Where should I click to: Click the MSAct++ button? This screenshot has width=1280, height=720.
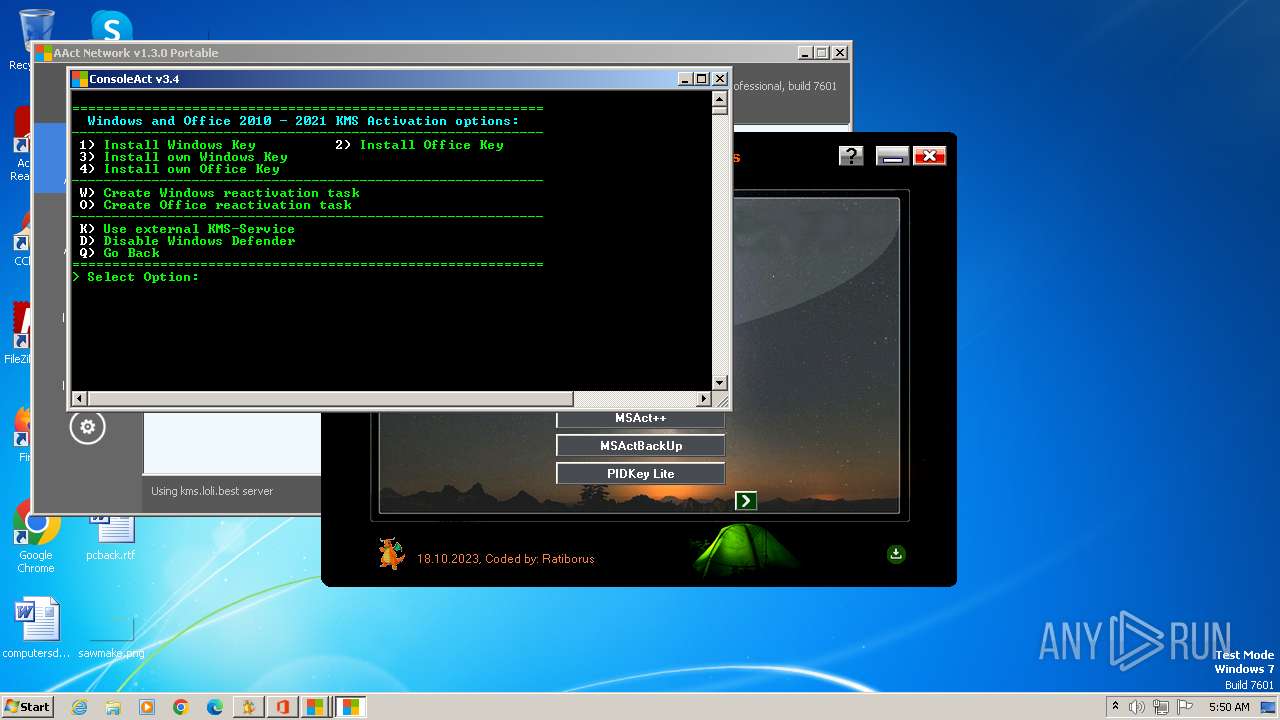point(640,418)
